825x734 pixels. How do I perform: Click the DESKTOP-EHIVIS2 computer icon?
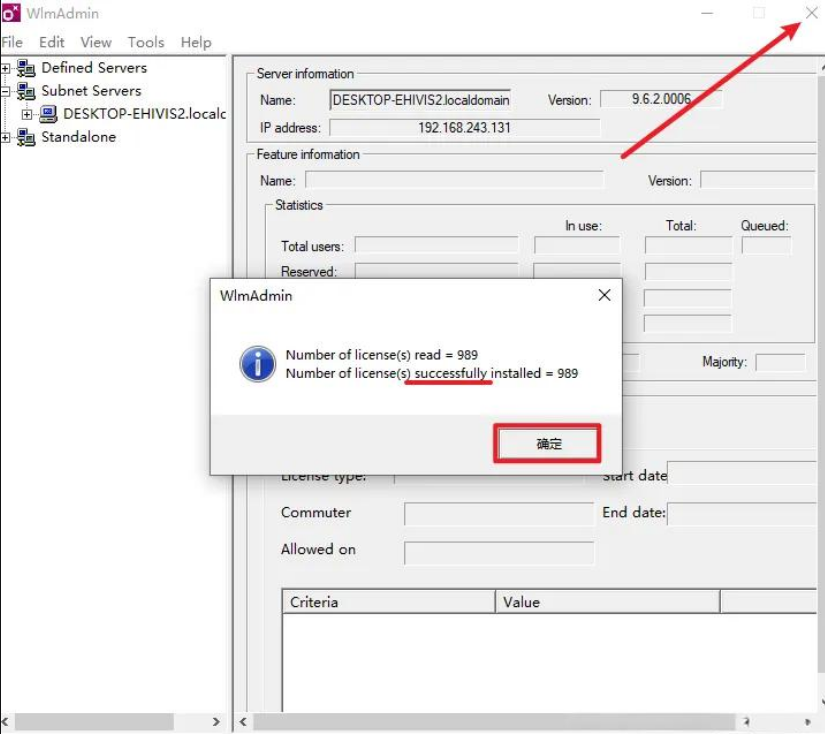48,114
